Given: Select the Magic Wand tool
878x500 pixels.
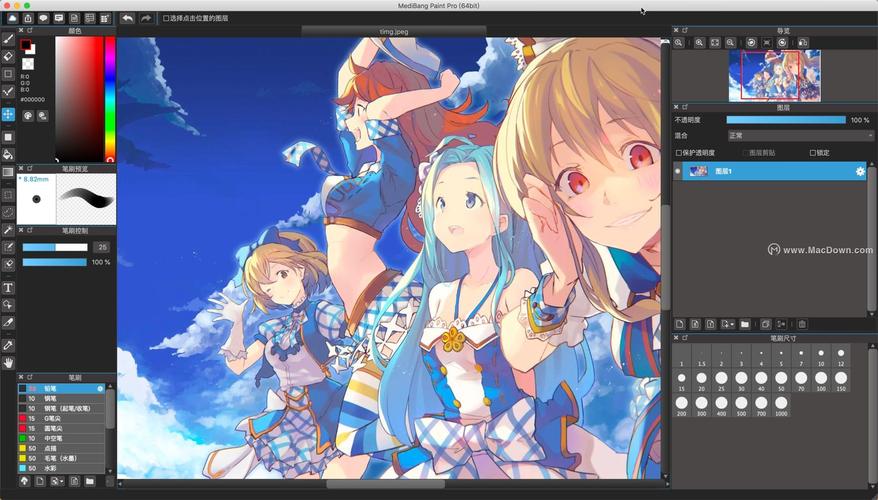Looking at the screenshot, I should click(8, 230).
